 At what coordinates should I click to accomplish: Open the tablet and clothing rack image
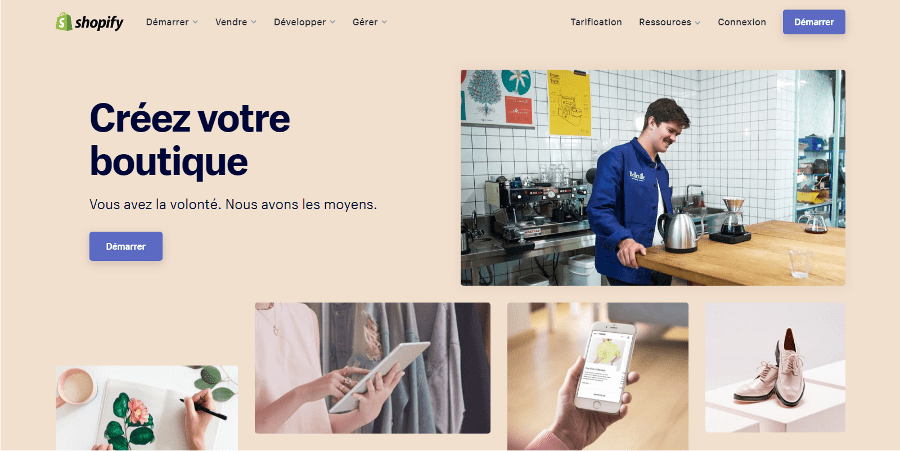pyautogui.click(x=373, y=368)
